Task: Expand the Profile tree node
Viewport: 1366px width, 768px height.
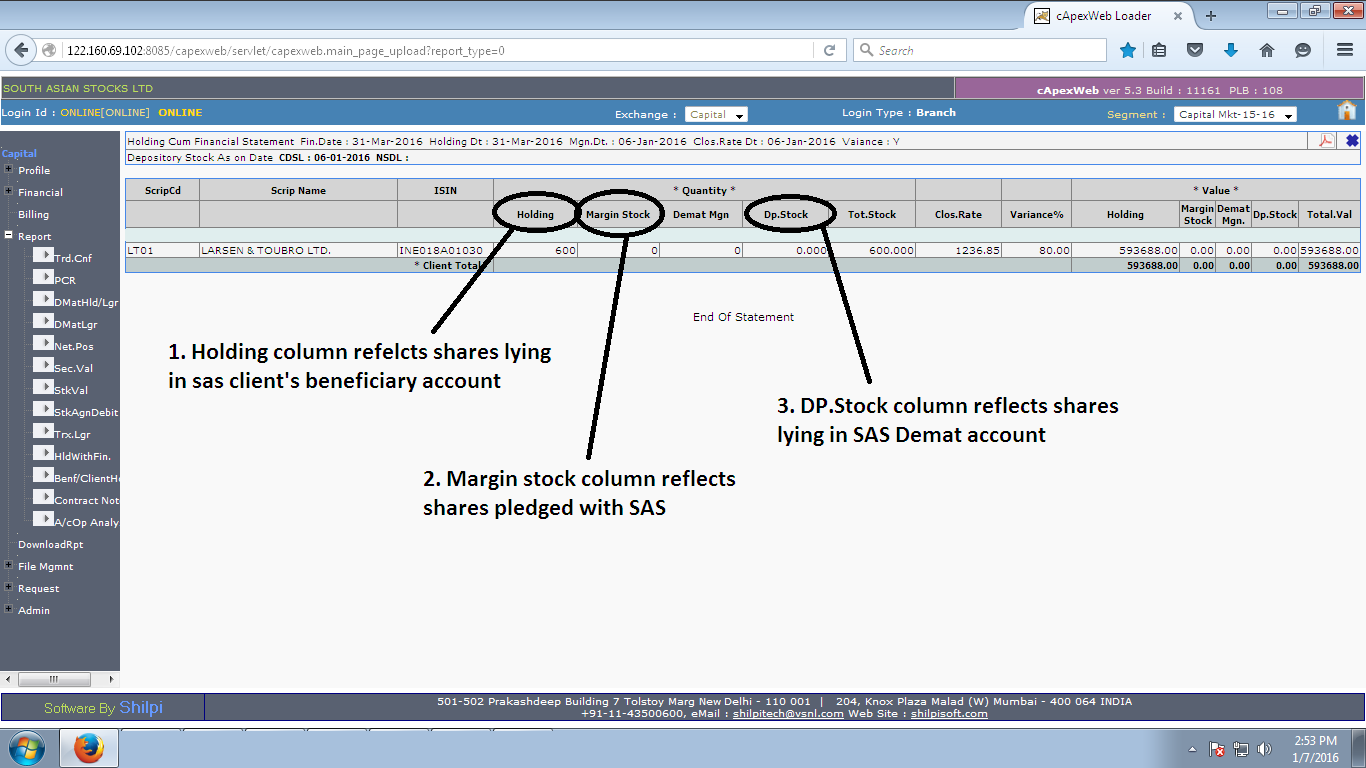Action: (9, 169)
